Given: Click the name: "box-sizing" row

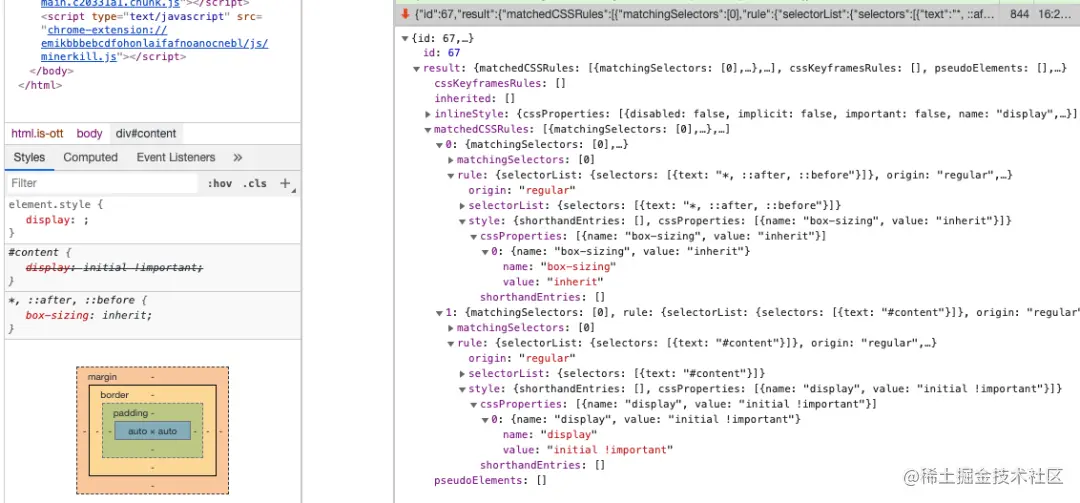Looking at the screenshot, I should [559, 267].
